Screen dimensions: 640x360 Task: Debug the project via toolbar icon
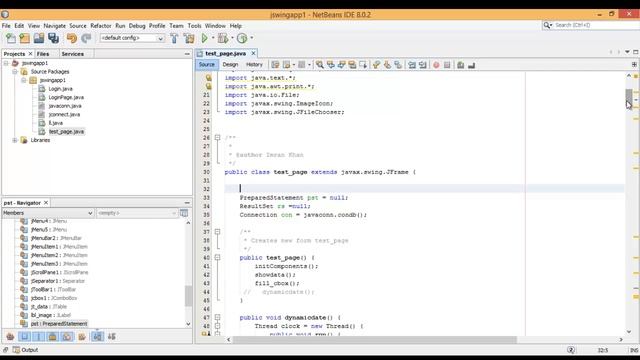(223, 38)
